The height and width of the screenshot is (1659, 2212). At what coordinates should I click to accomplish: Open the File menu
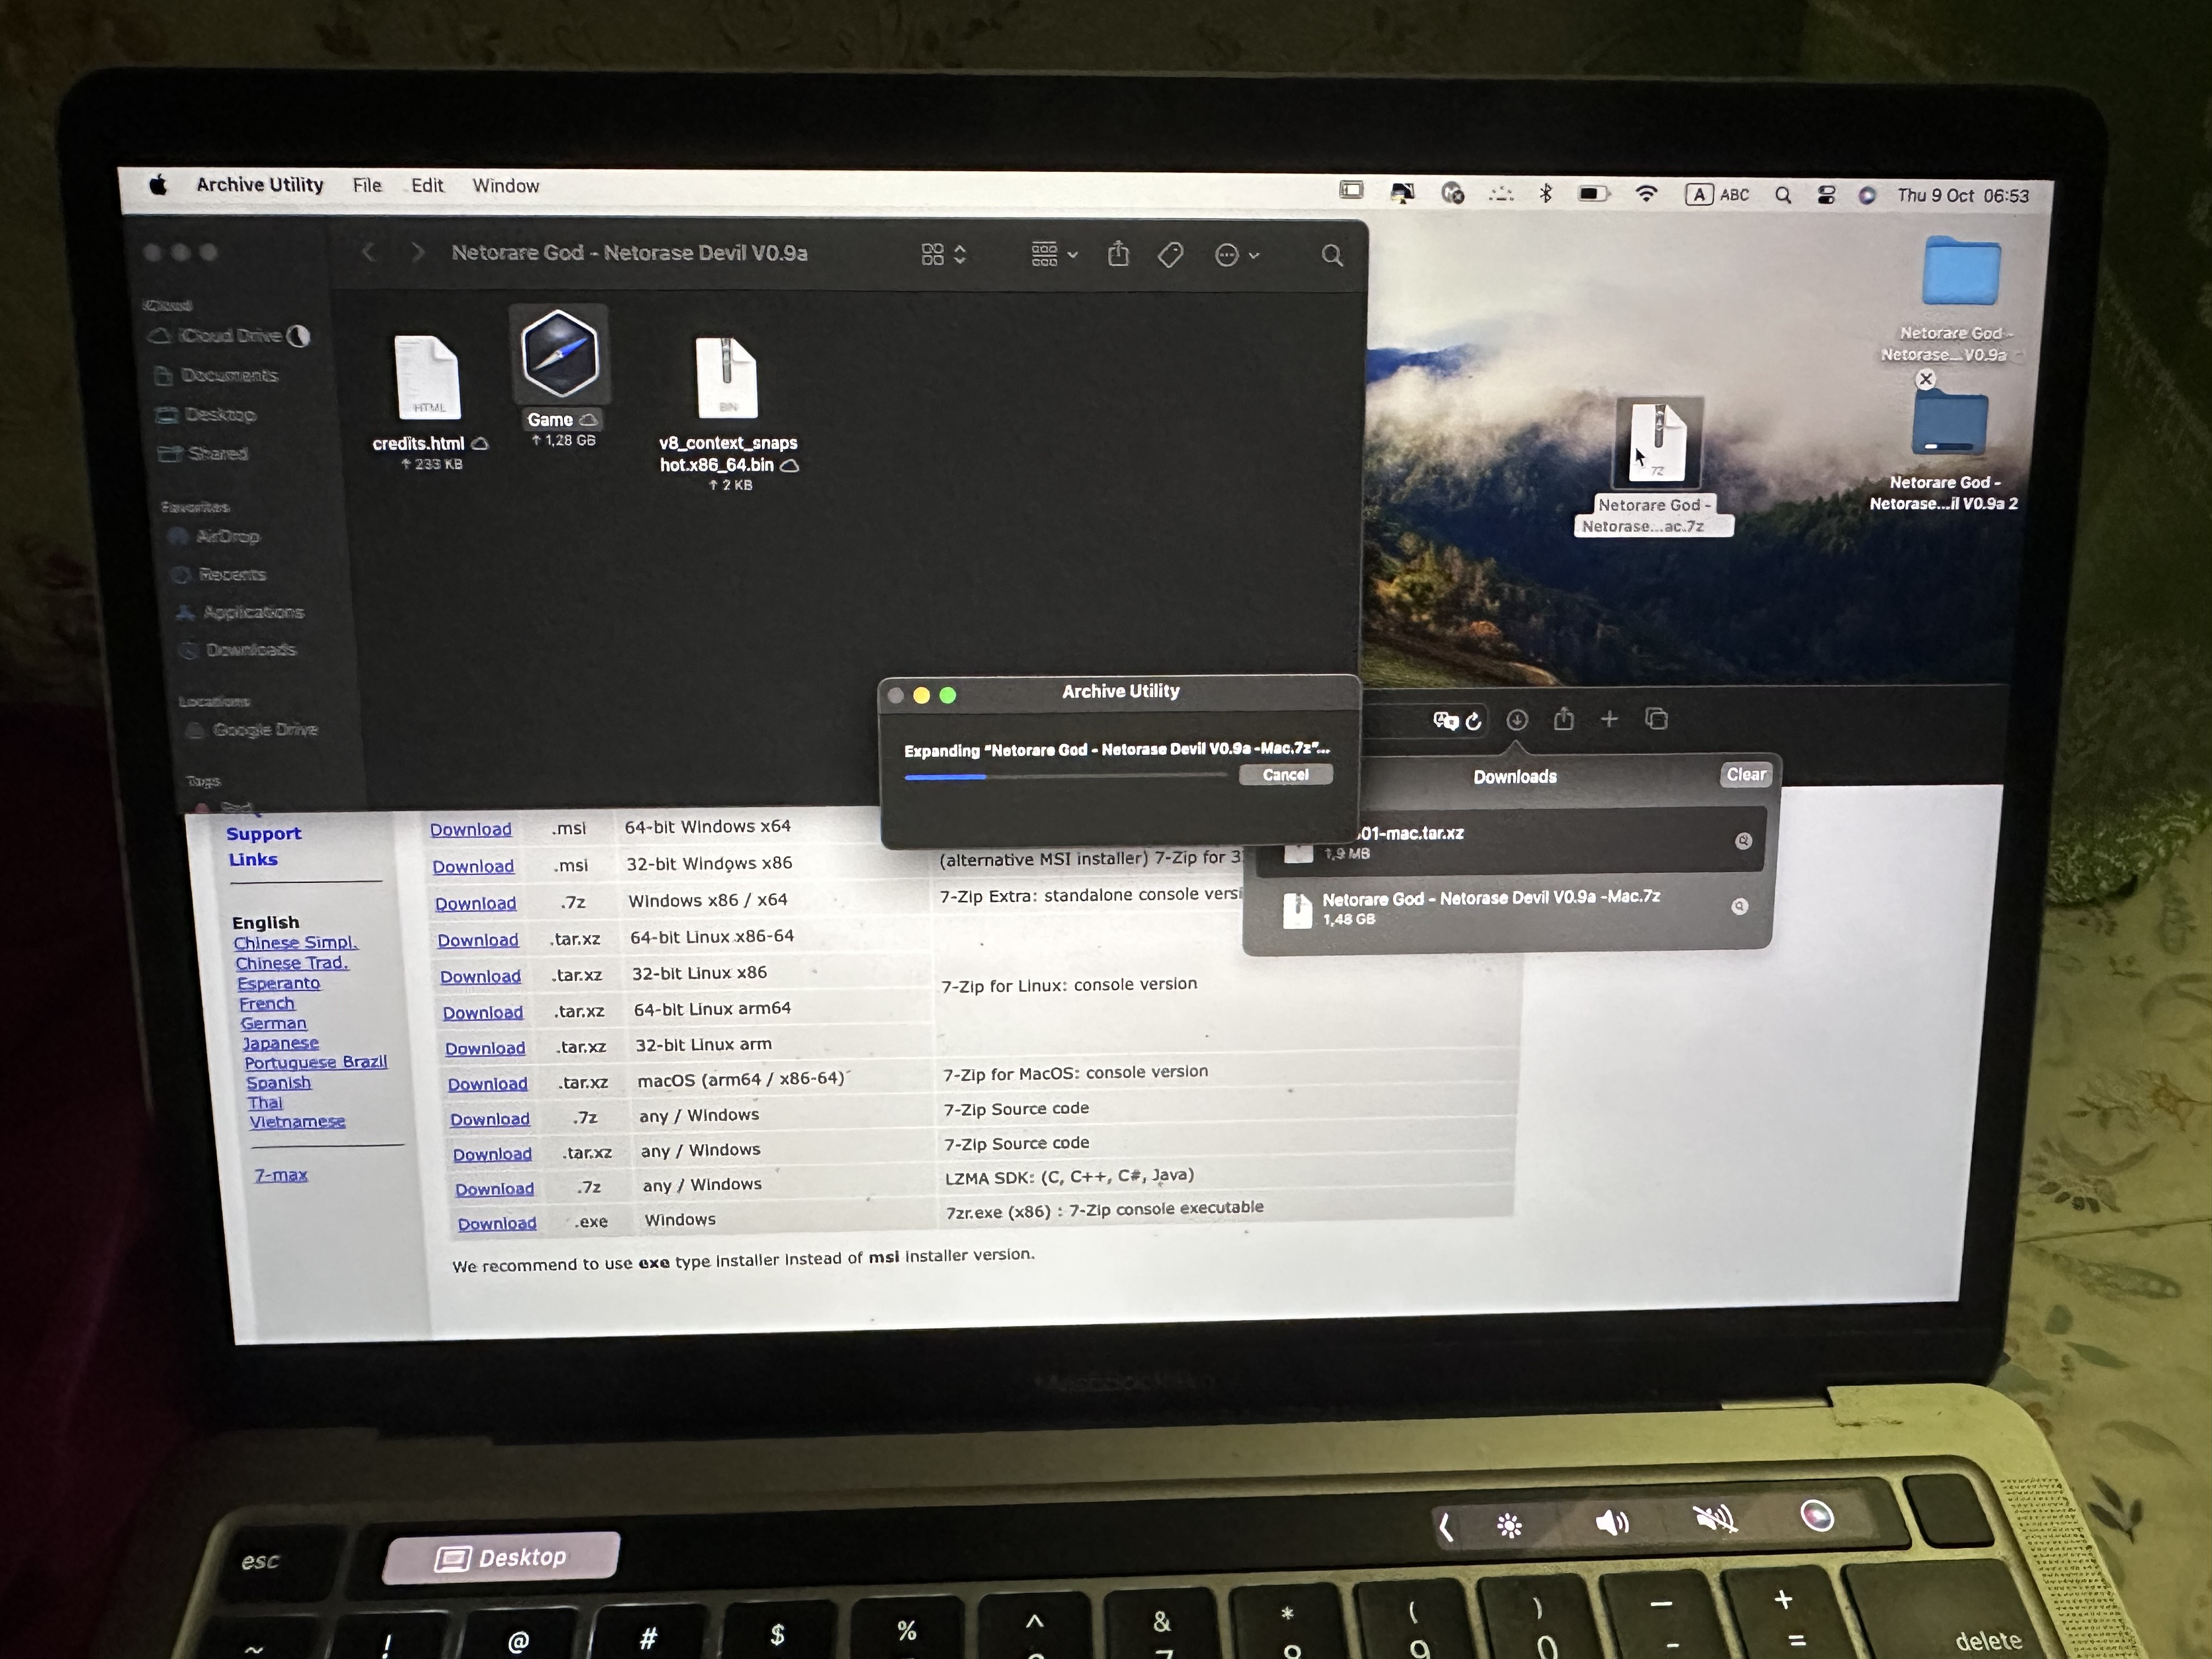(367, 186)
